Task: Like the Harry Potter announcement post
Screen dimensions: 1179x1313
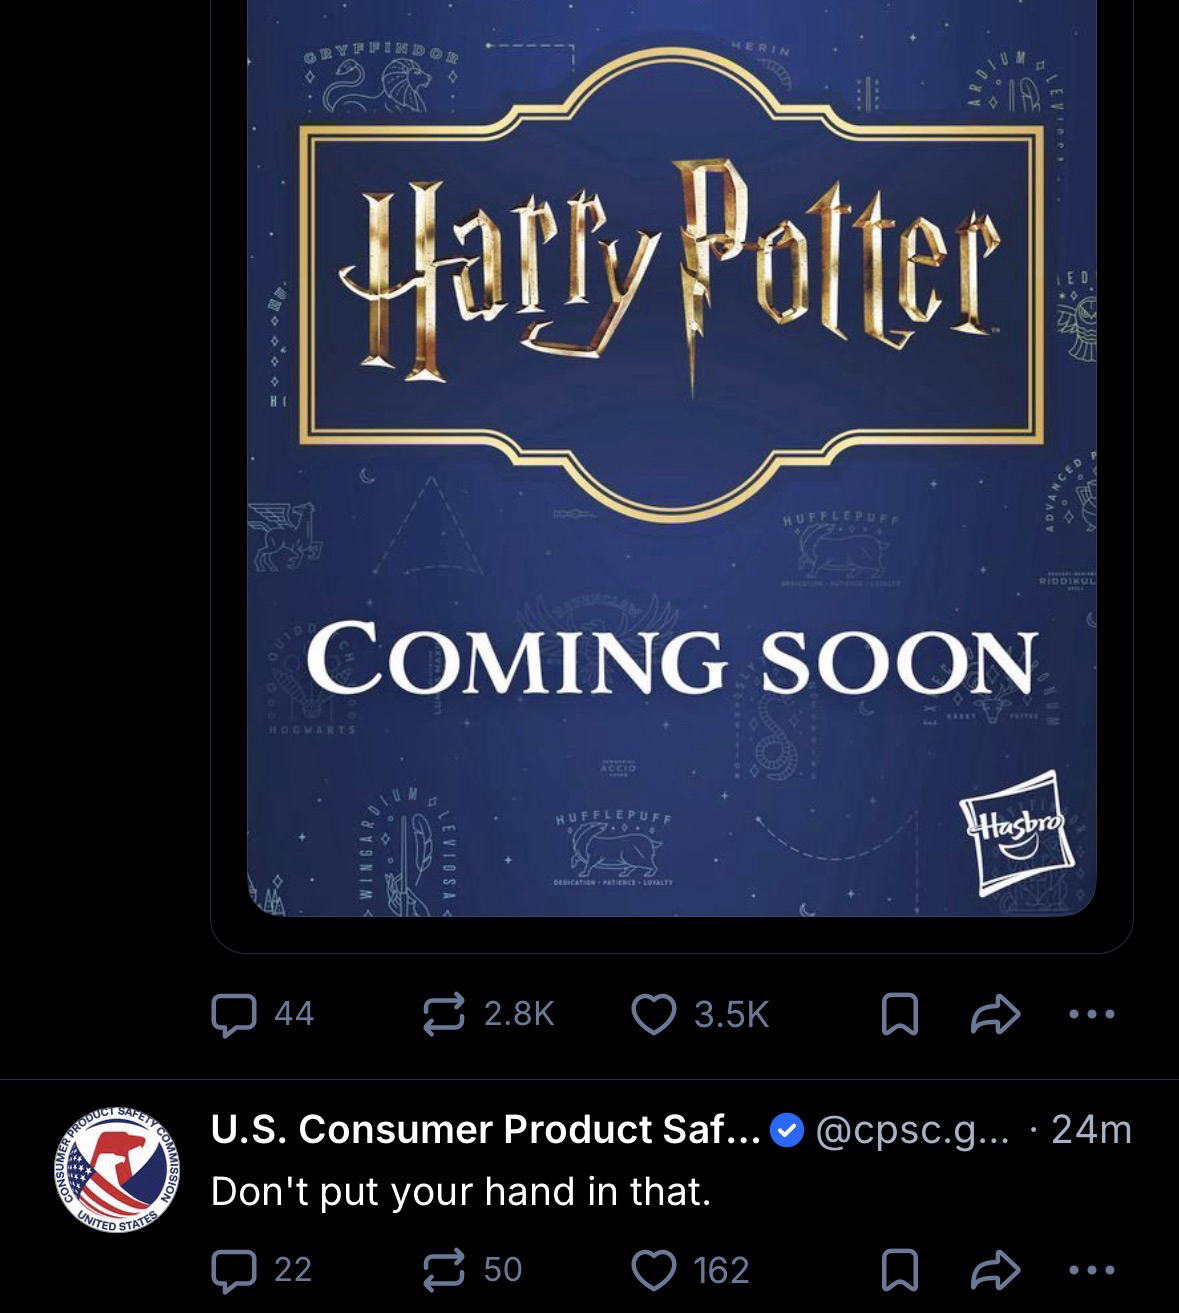Action: [700, 1014]
